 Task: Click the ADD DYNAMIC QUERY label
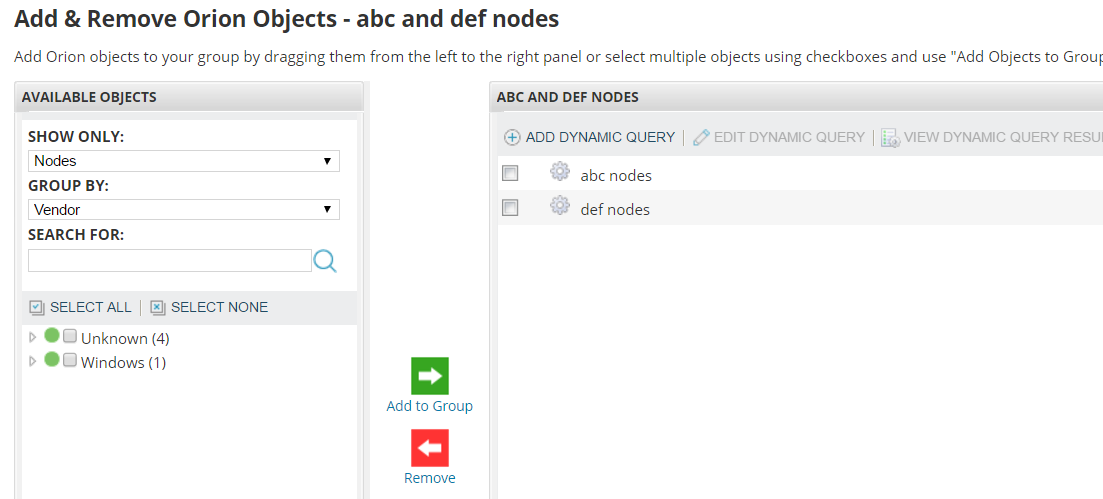coord(600,137)
